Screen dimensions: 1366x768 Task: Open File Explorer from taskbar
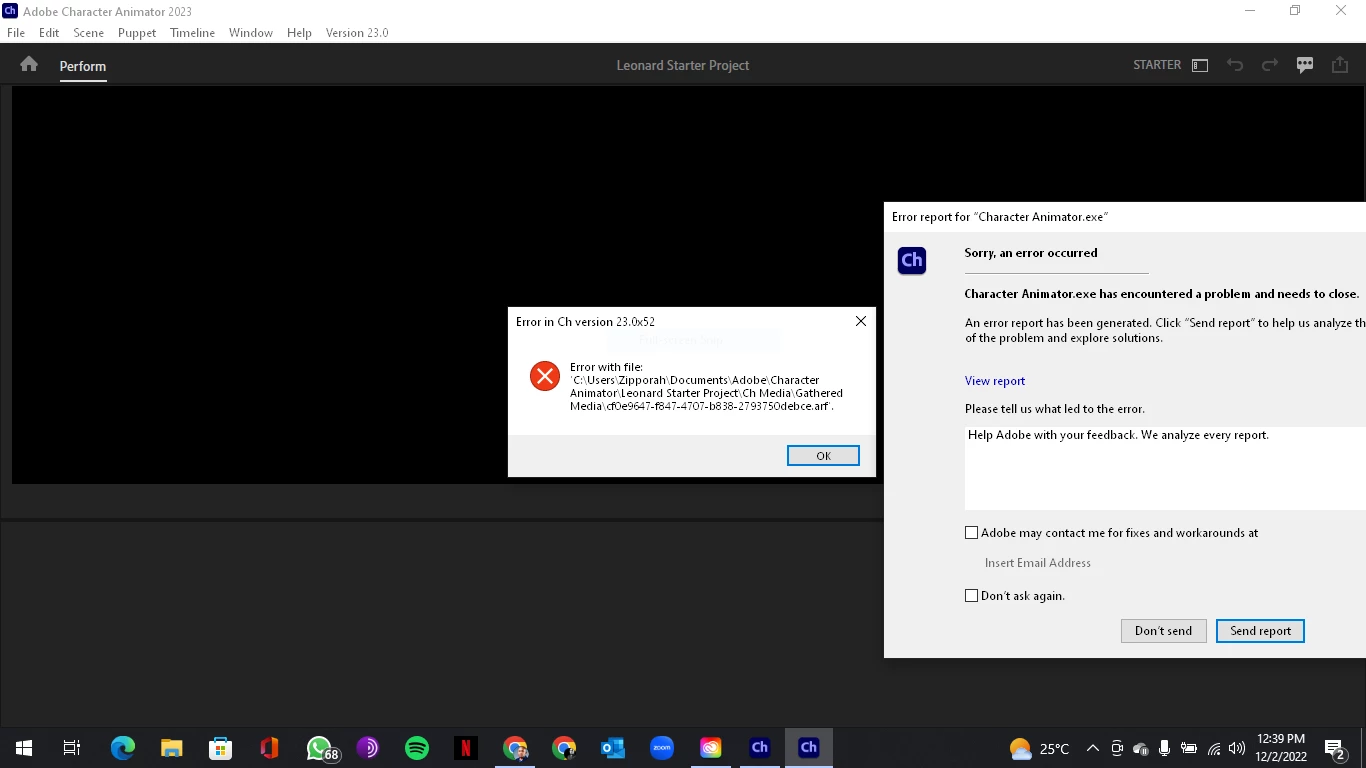point(172,748)
